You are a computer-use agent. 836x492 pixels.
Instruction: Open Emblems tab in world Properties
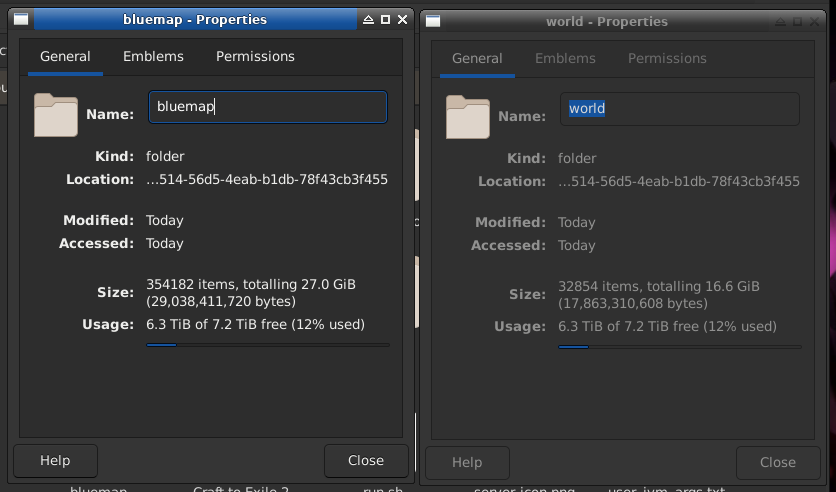(565, 59)
